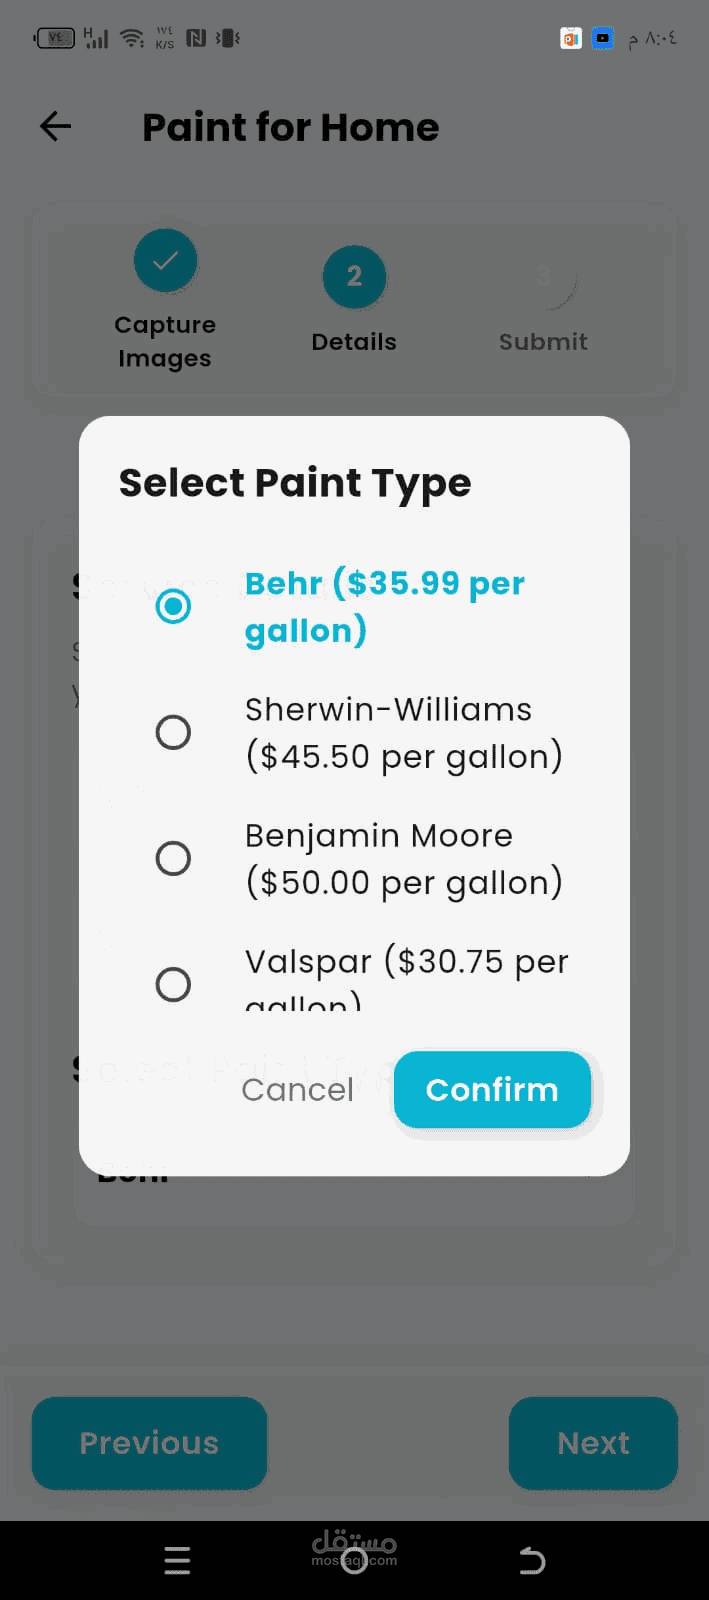Click the completed Capture Images checkmark step
The width and height of the screenshot is (709, 1600).
click(x=165, y=261)
